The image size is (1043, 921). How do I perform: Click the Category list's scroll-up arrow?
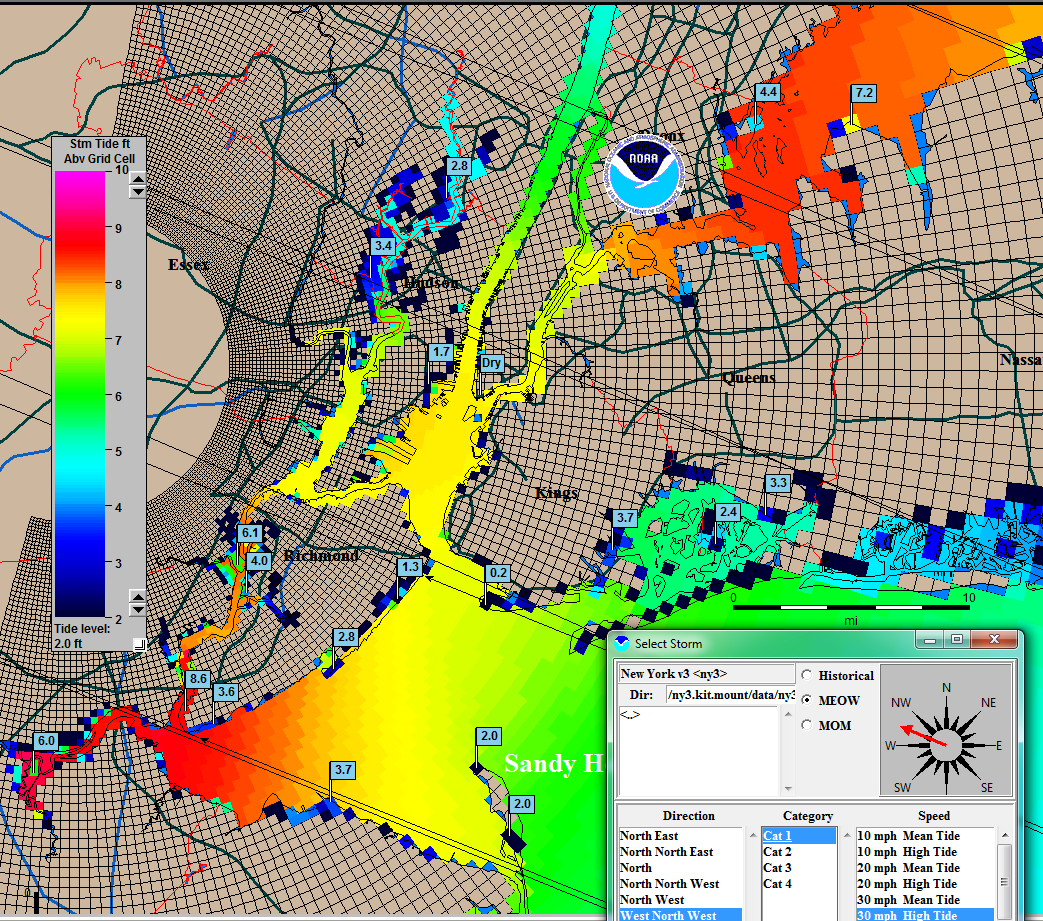click(x=847, y=835)
